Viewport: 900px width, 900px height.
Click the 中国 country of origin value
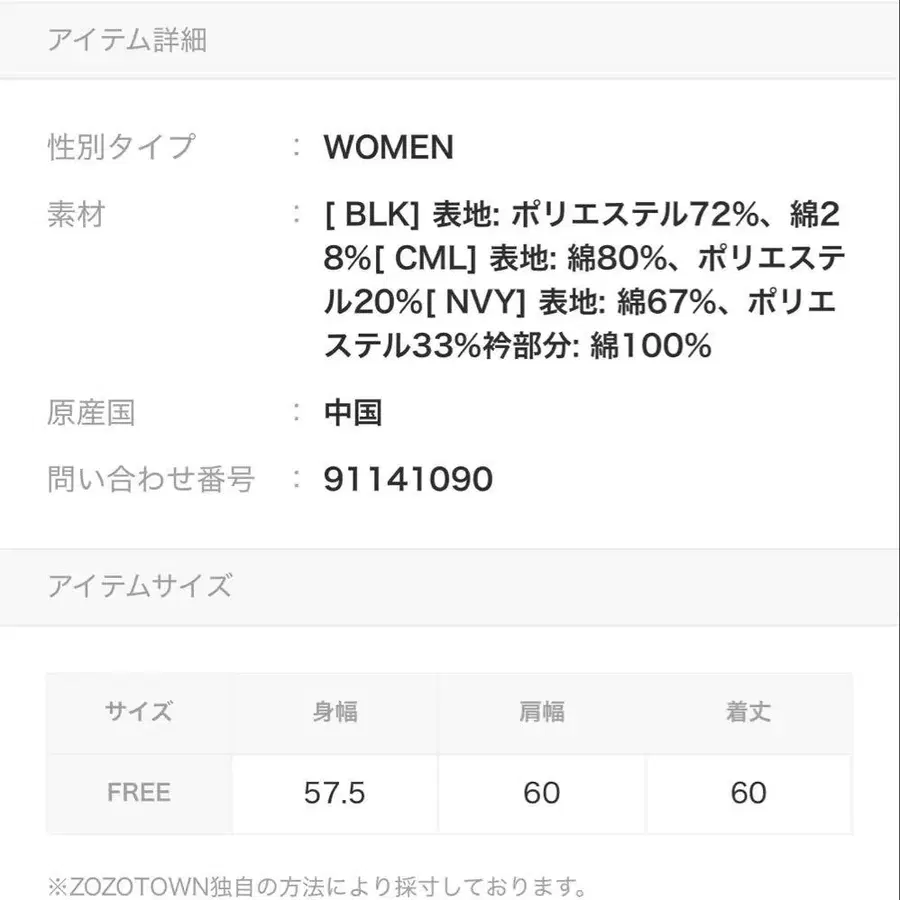(x=353, y=412)
